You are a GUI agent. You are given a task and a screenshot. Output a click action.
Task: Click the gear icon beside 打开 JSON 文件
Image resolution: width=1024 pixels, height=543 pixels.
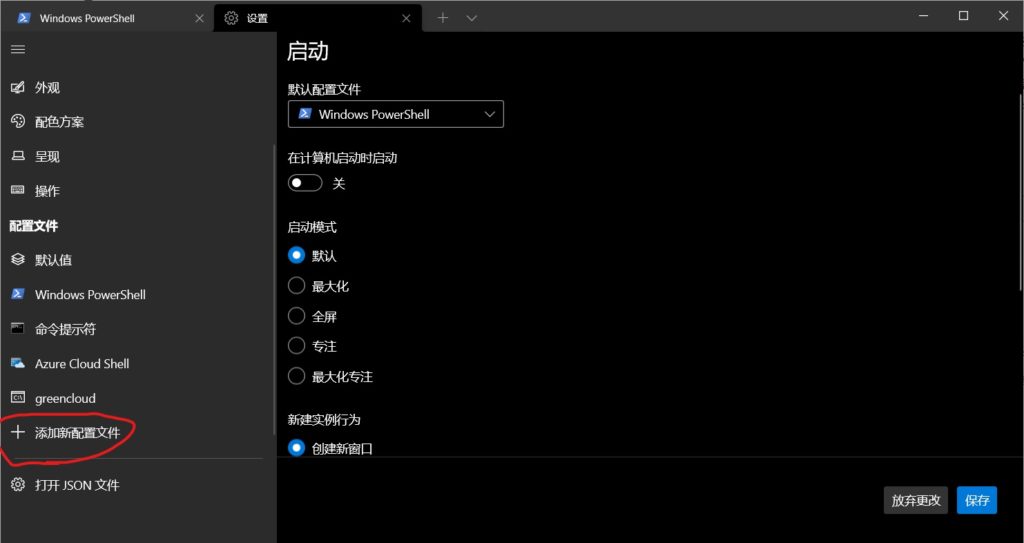(x=18, y=485)
